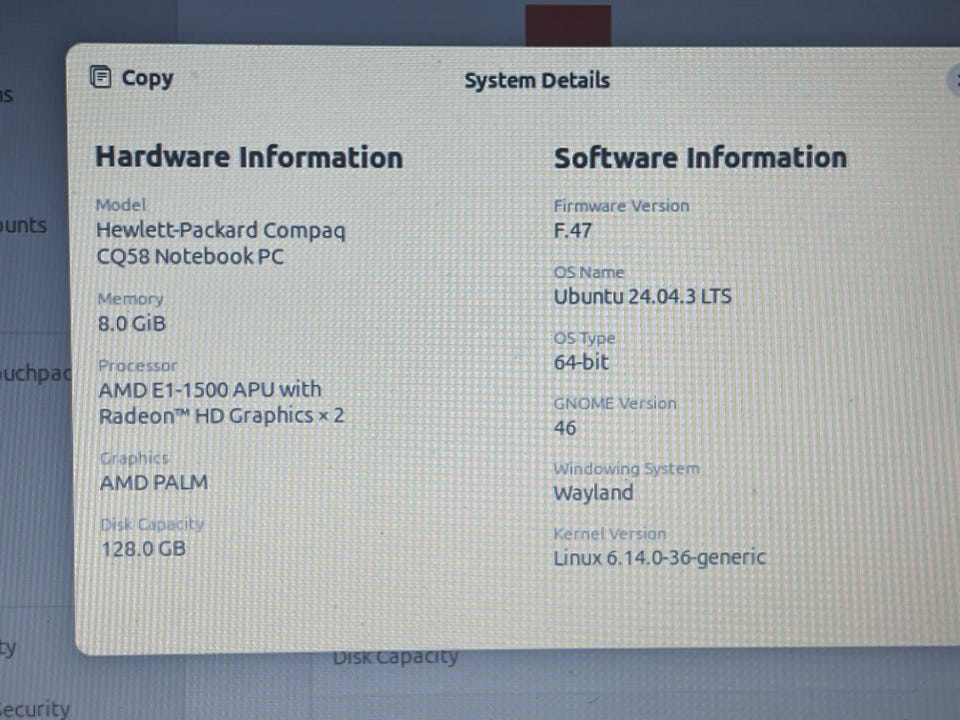This screenshot has width=960, height=720.
Task: Click the 128.0 GB disk value
Action: pos(143,549)
